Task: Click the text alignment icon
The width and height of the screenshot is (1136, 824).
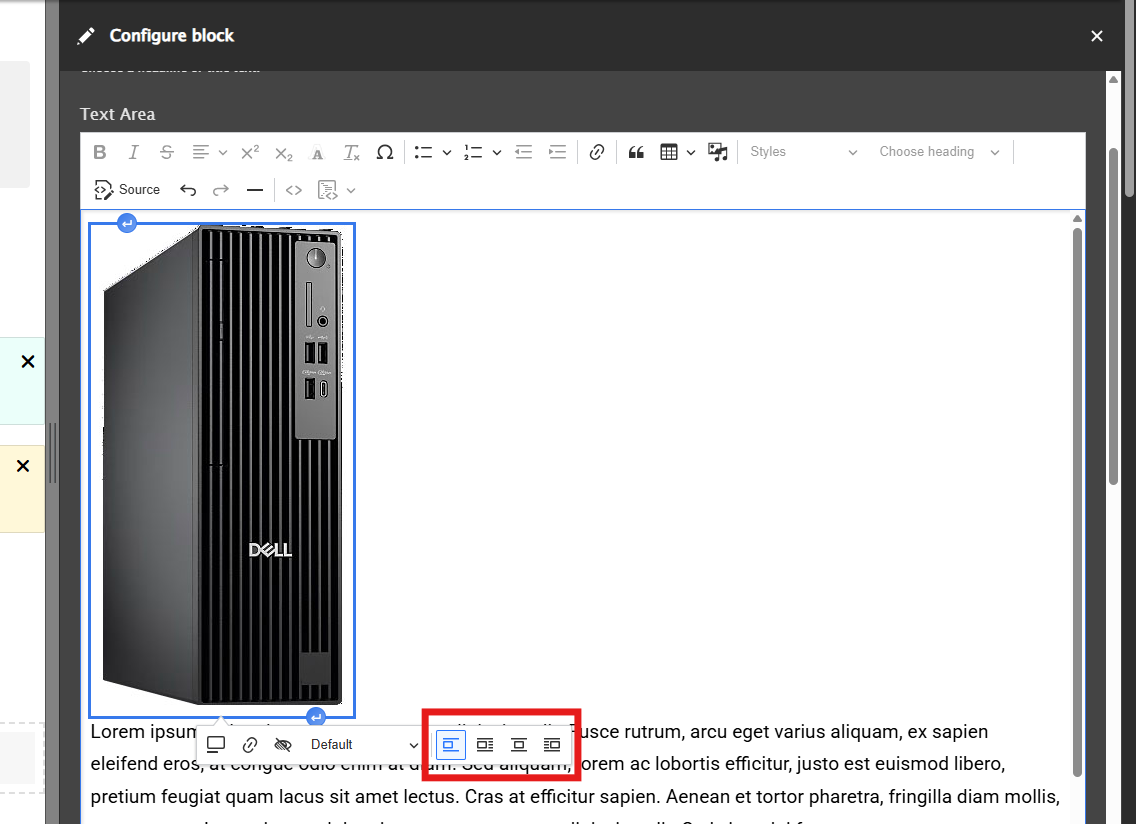Action: [201, 152]
